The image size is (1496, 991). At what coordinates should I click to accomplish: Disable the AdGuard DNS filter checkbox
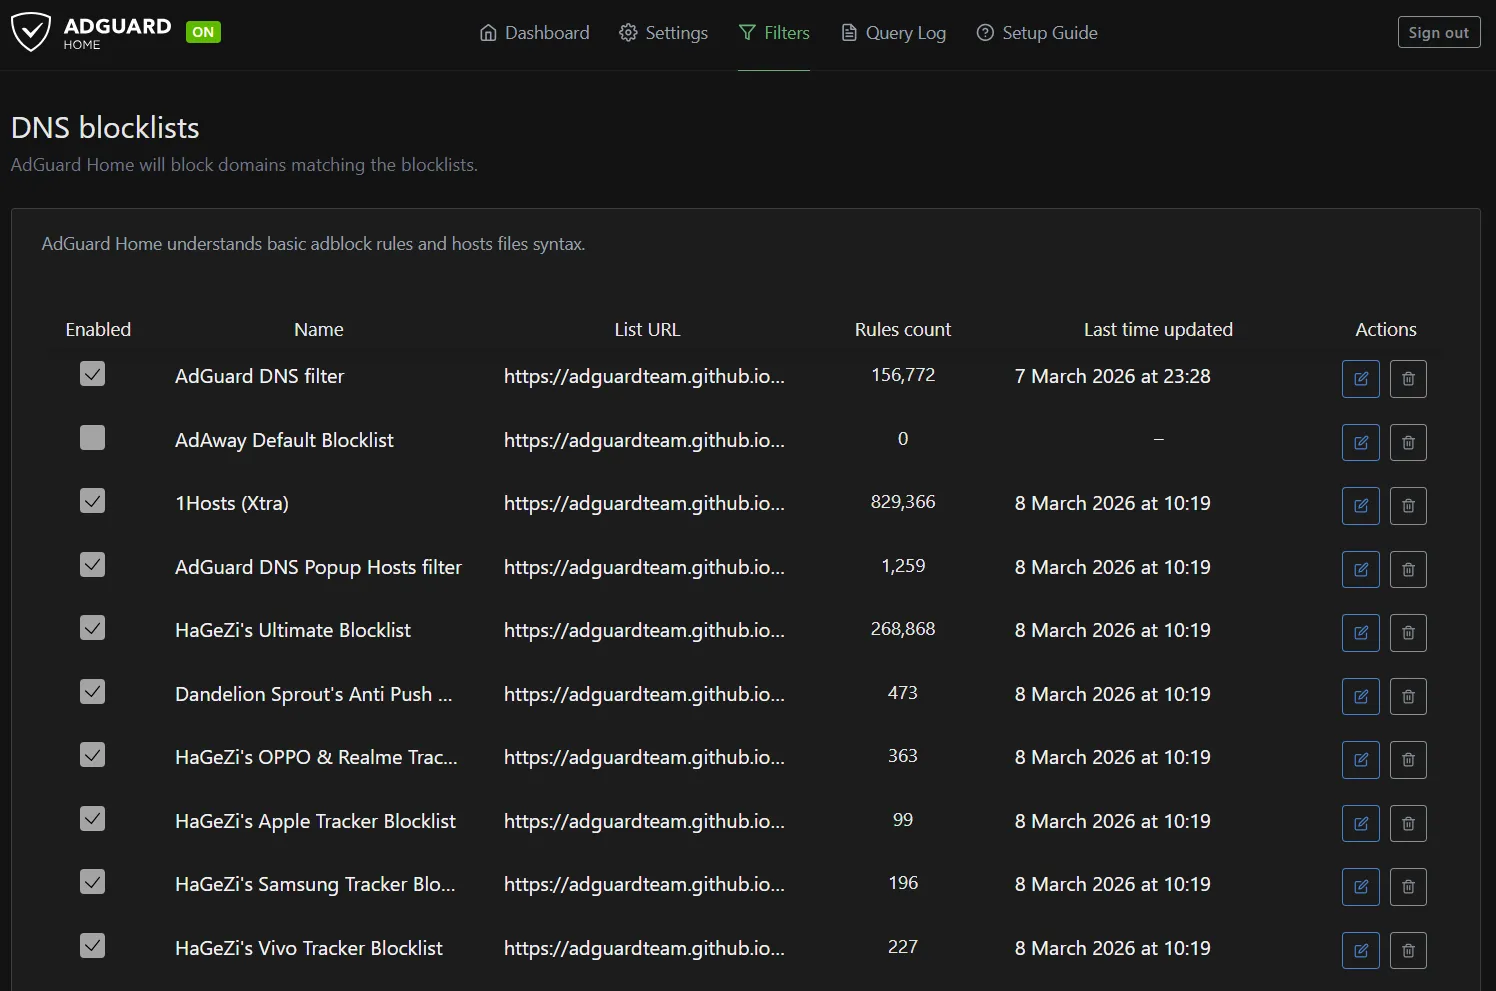click(x=92, y=374)
